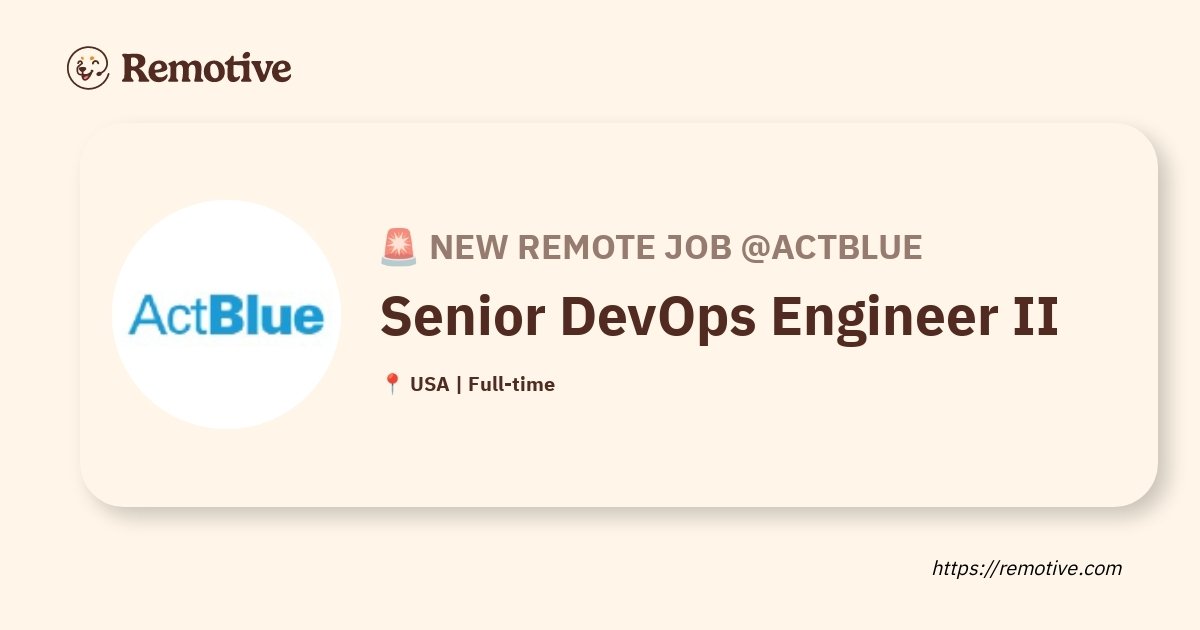Visit the https://remotive.com URL
The height and width of the screenshot is (630, 1200).
[1027, 568]
